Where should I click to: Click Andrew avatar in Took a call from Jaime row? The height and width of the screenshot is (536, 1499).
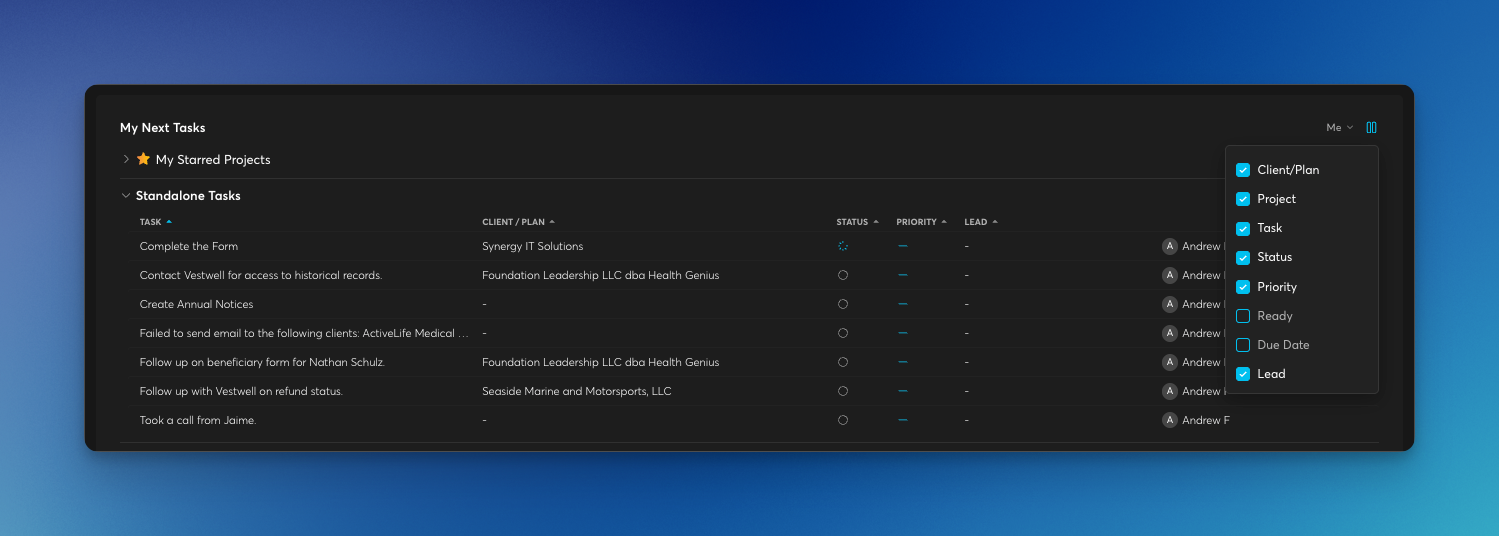tap(1170, 420)
